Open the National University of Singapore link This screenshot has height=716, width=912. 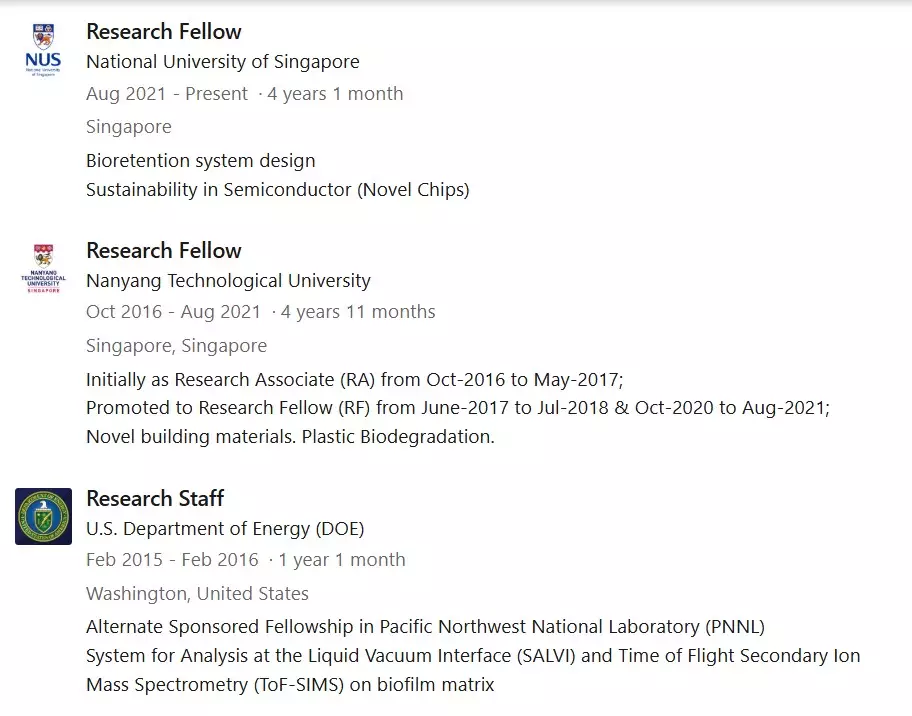click(222, 62)
